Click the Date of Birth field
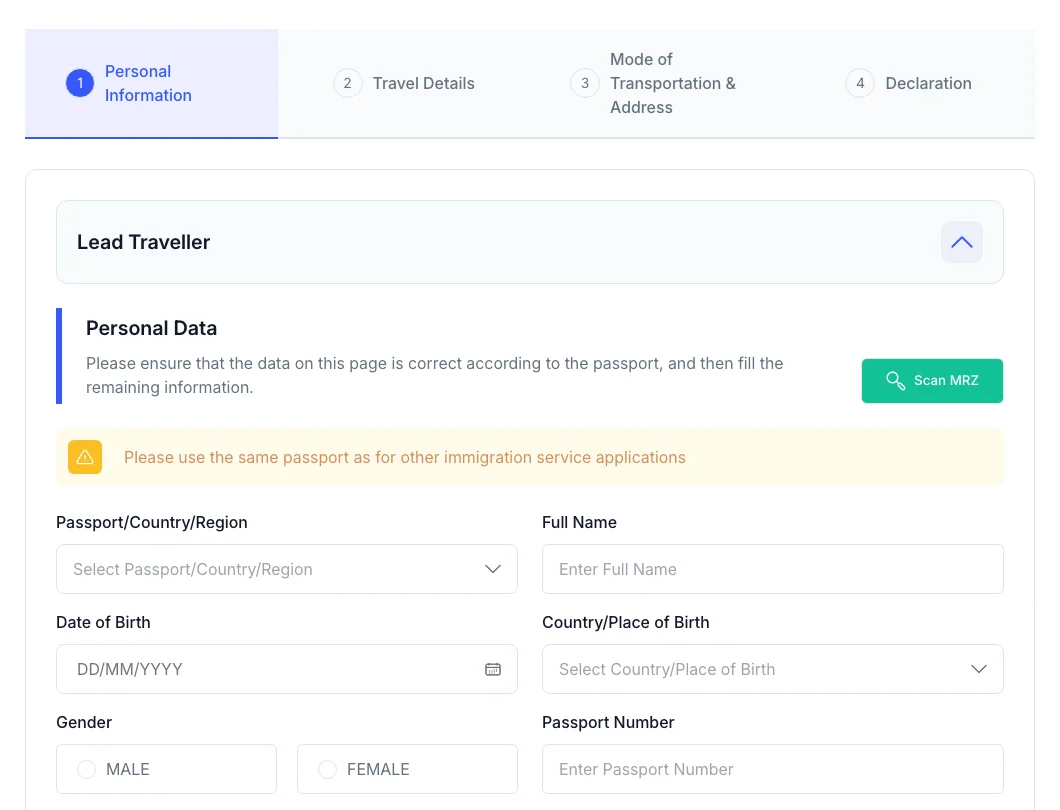Screen dimensions: 1060x810 coord(287,669)
